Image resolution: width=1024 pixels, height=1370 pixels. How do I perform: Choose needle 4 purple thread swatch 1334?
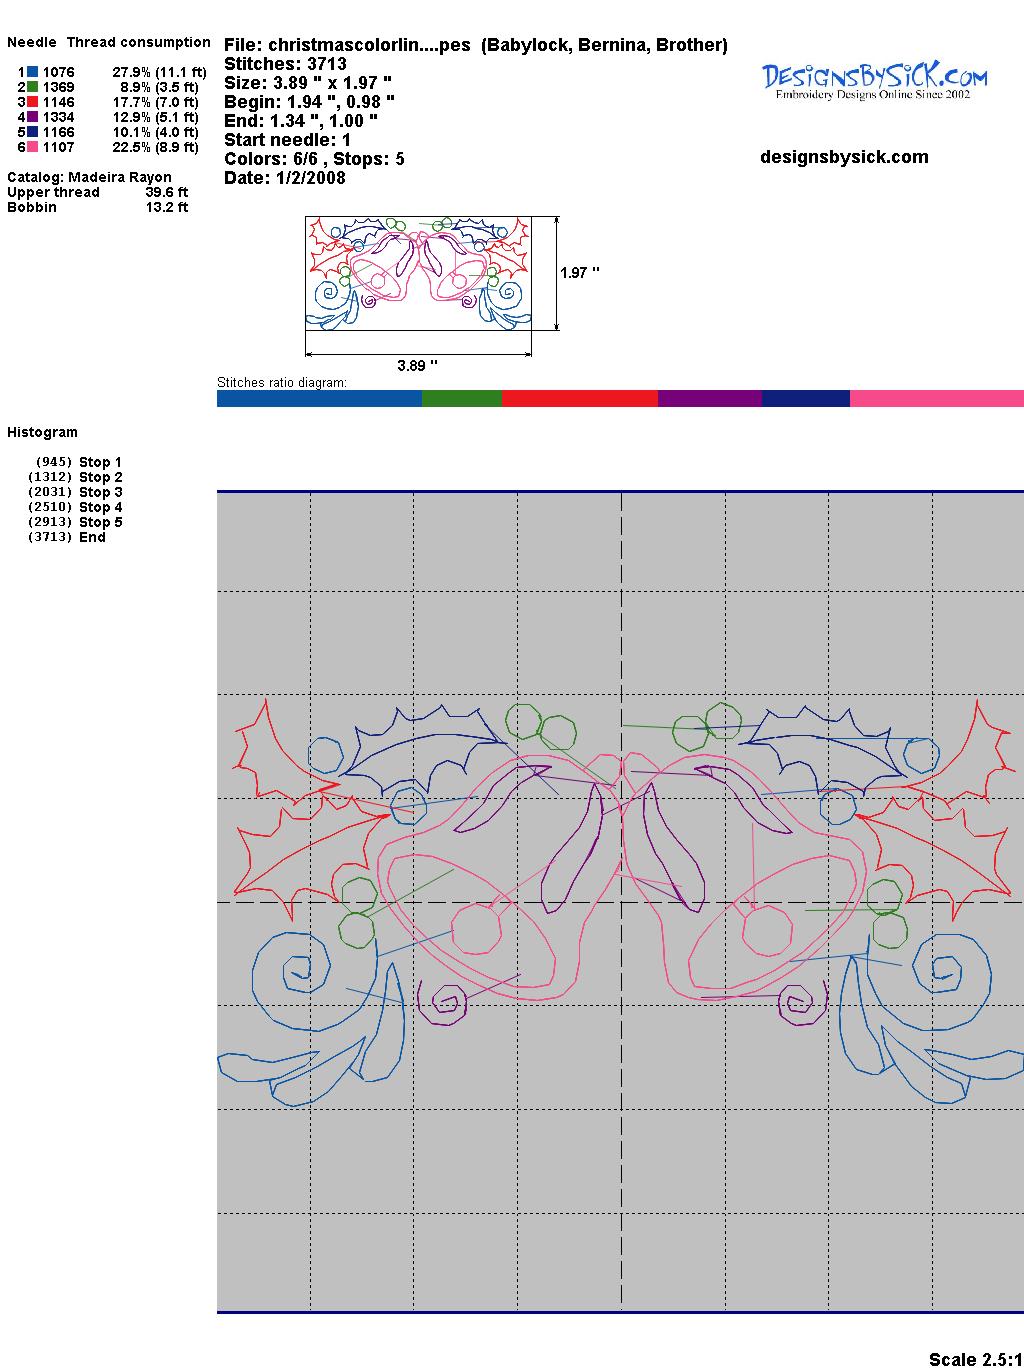pos(33,117)
